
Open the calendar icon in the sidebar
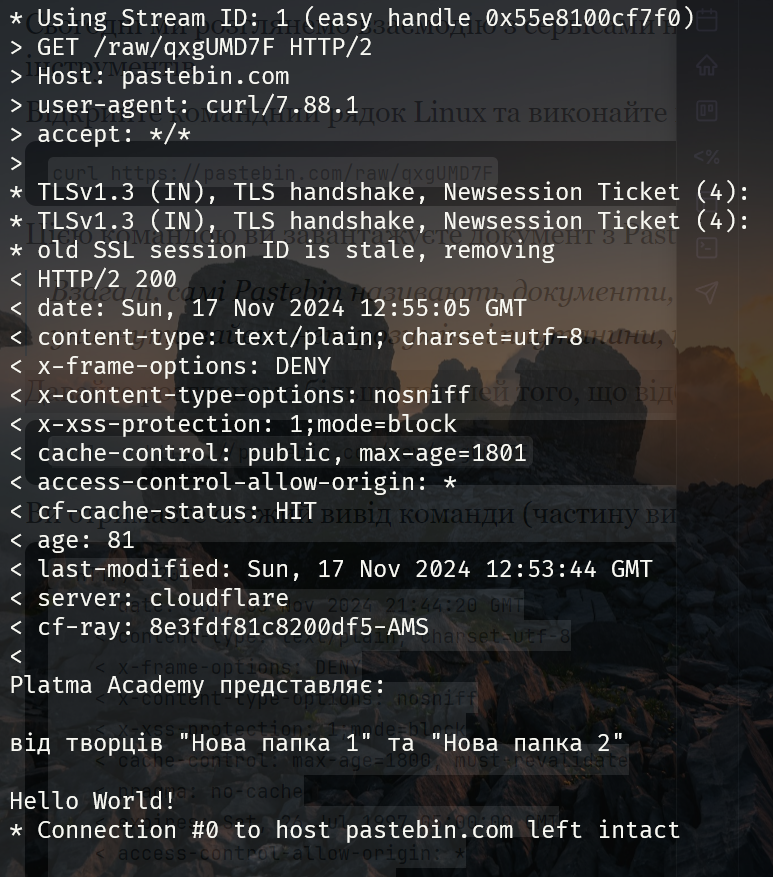[707, 21]
